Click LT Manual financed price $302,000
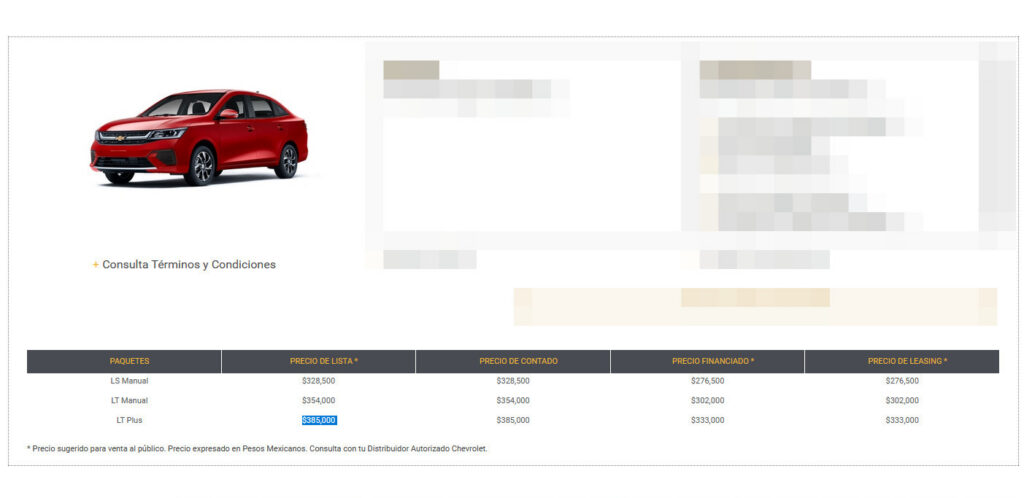 point(707,400)
